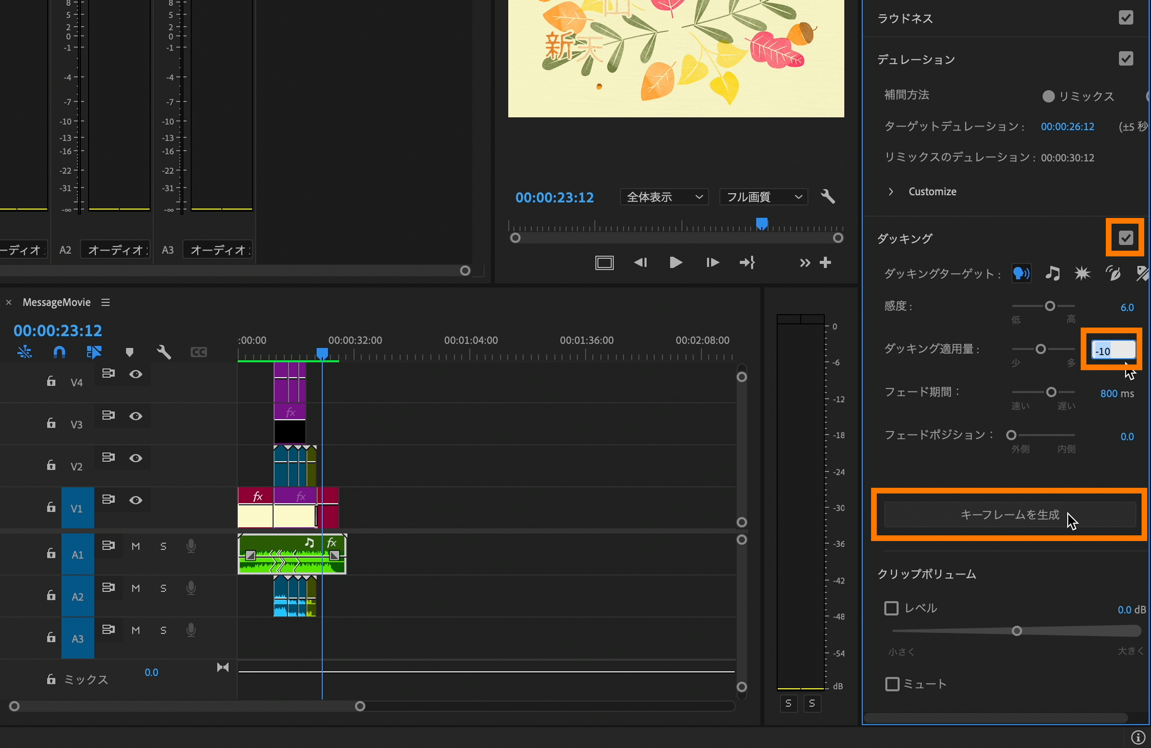This screenshot has height=748, width=1151.
Task: Select dialogue as ducking target
Action: pos(1021,274)
